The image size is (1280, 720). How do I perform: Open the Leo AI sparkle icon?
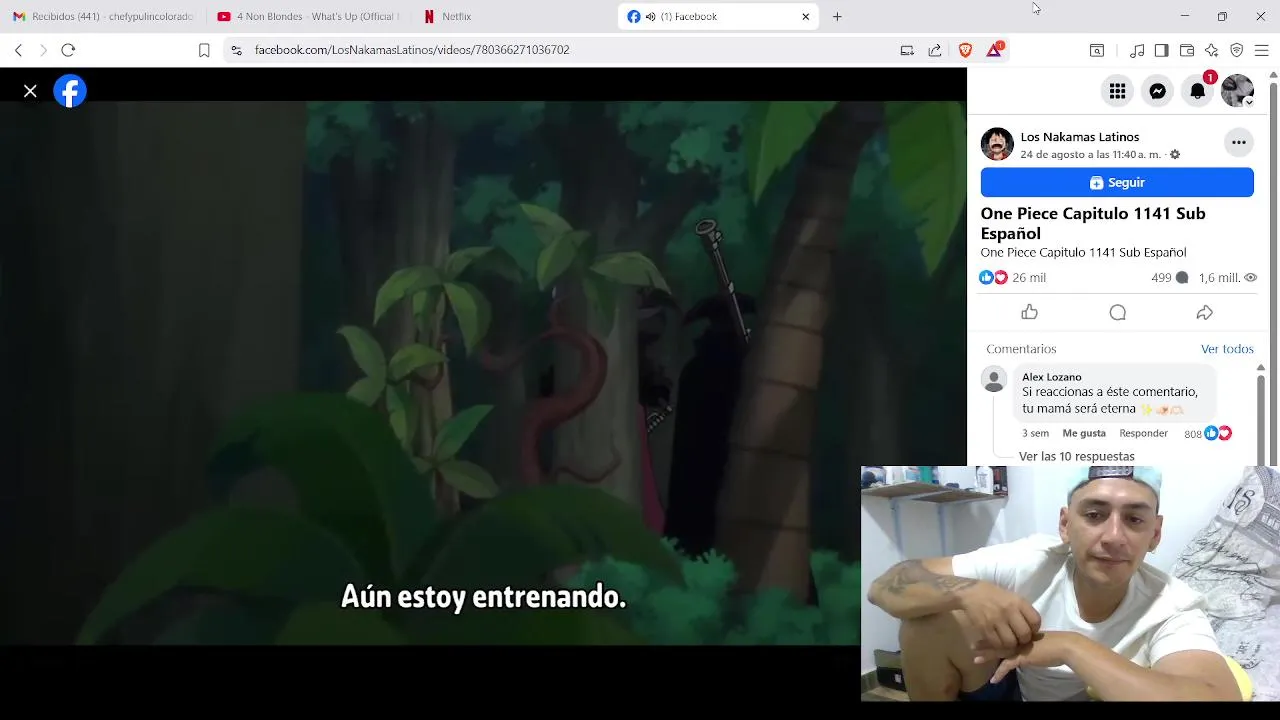click(x=1211, y=50)
